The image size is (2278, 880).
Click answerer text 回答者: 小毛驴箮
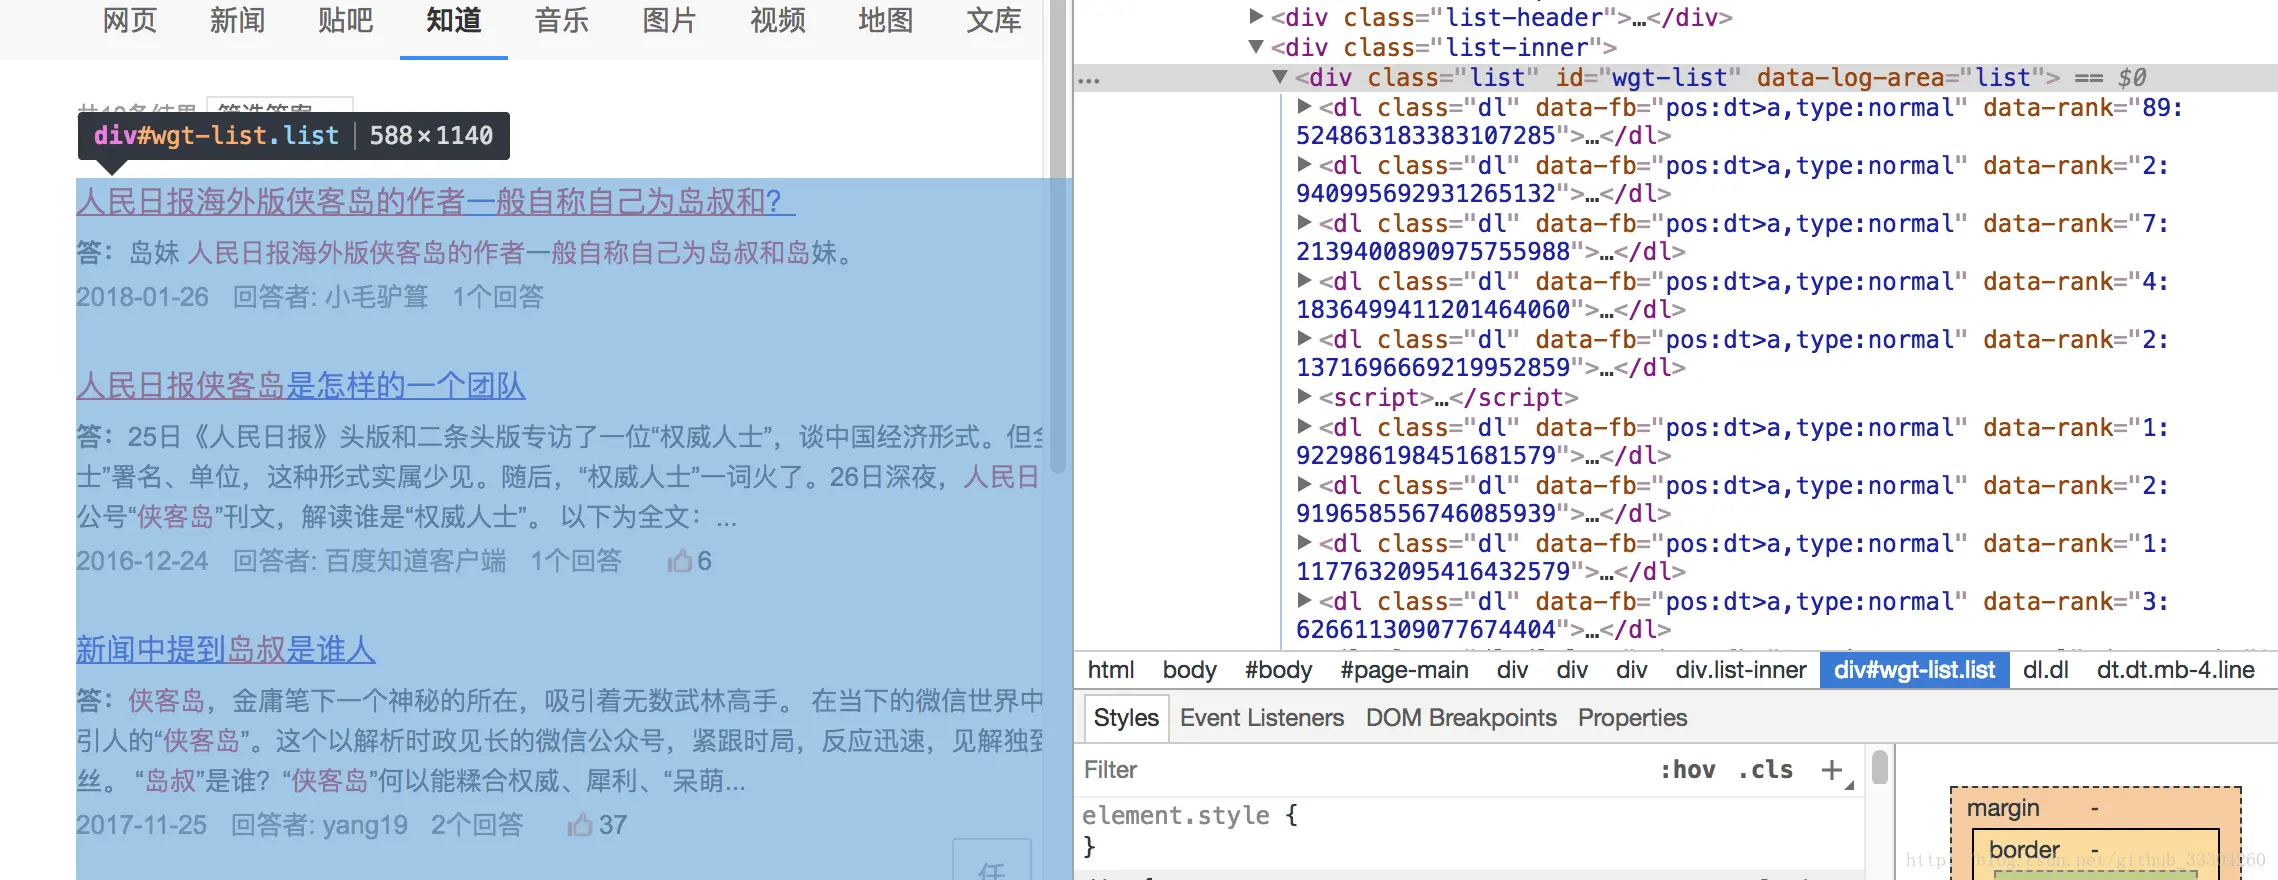pos(330,297)
